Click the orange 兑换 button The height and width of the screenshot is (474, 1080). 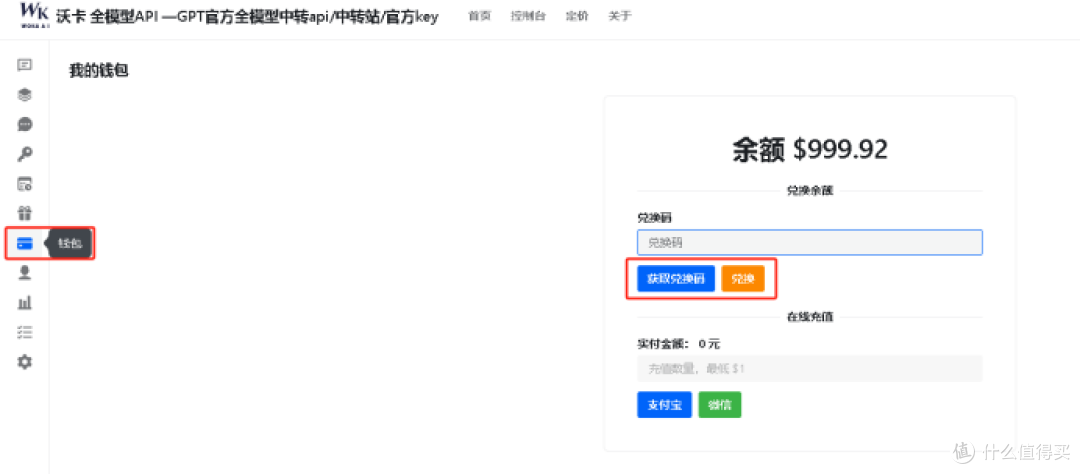743,279
